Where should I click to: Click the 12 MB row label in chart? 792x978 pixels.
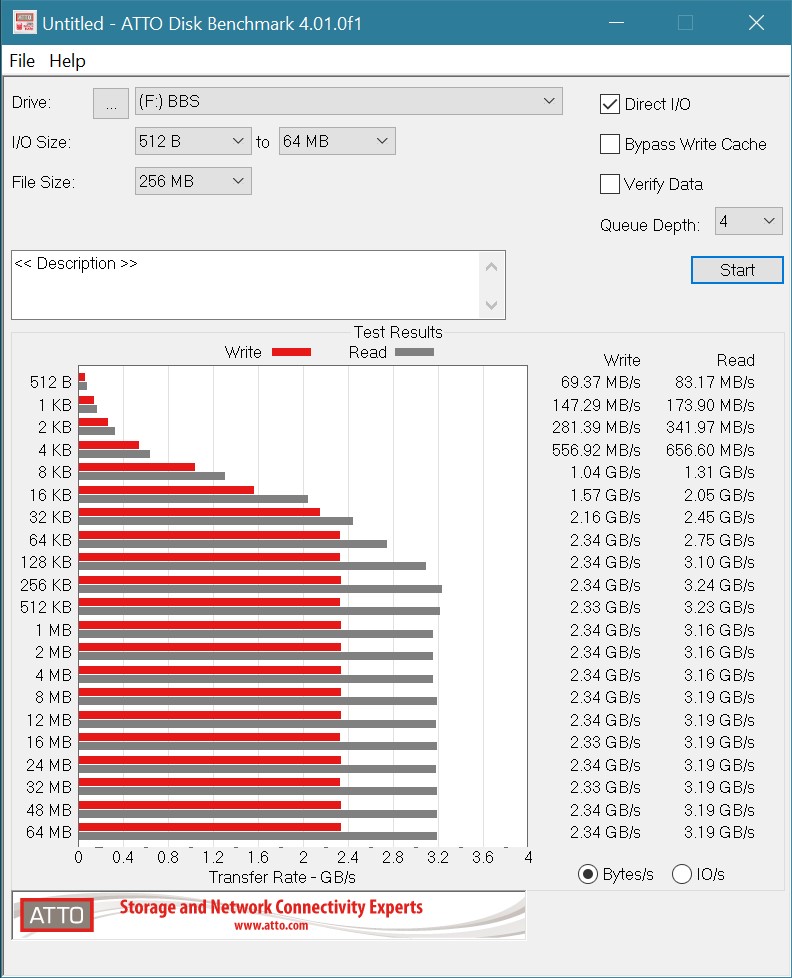49,720
